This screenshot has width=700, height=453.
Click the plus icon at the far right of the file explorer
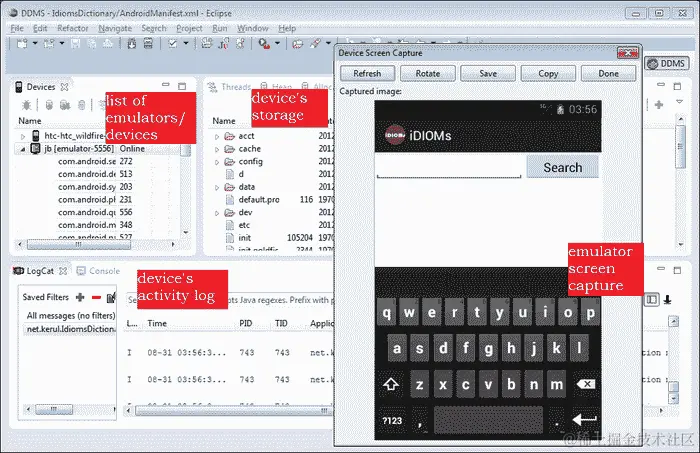pyautogui.click(x=659, y=105)
